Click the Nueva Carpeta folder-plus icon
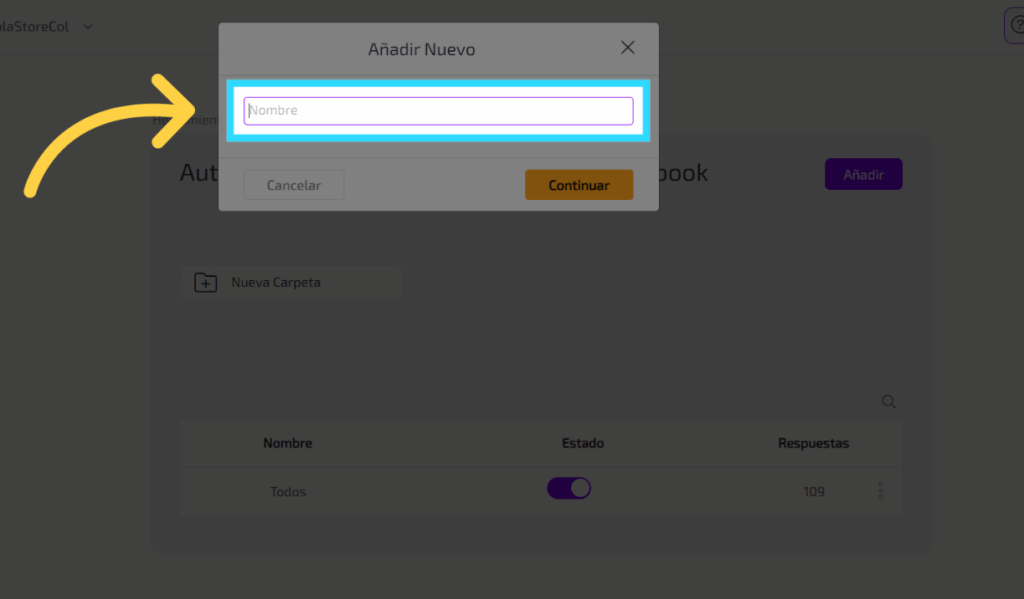1024x599 pixels. tap(205, 283)
